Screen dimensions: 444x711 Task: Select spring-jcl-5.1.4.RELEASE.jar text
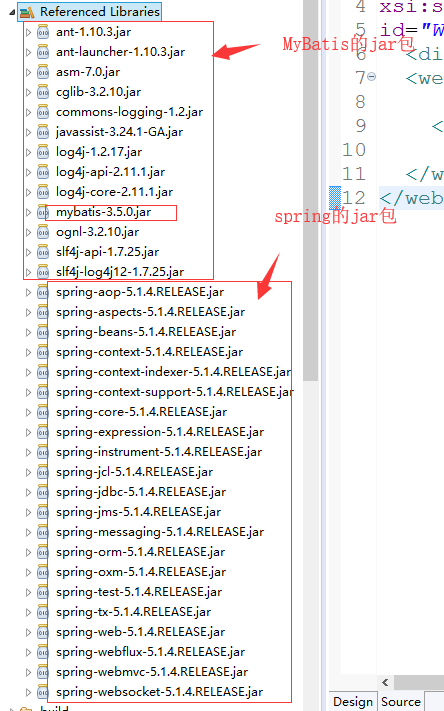tap(134, 472)
